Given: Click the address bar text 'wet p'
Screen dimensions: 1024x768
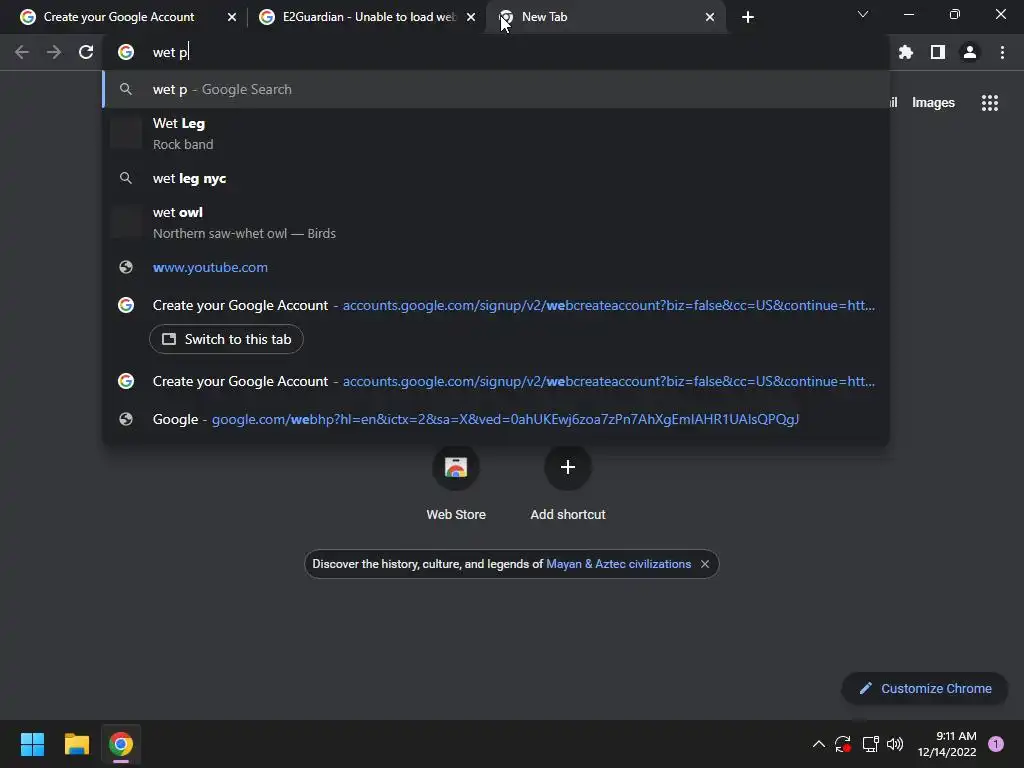Looking at the screenshot, I should tap(170, 52).
